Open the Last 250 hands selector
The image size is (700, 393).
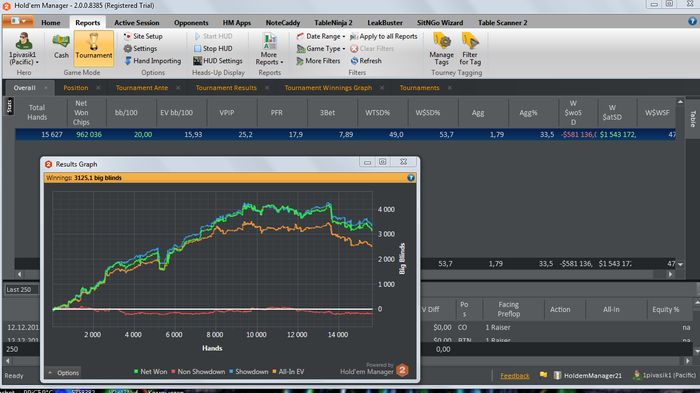[x=21, y=289]
